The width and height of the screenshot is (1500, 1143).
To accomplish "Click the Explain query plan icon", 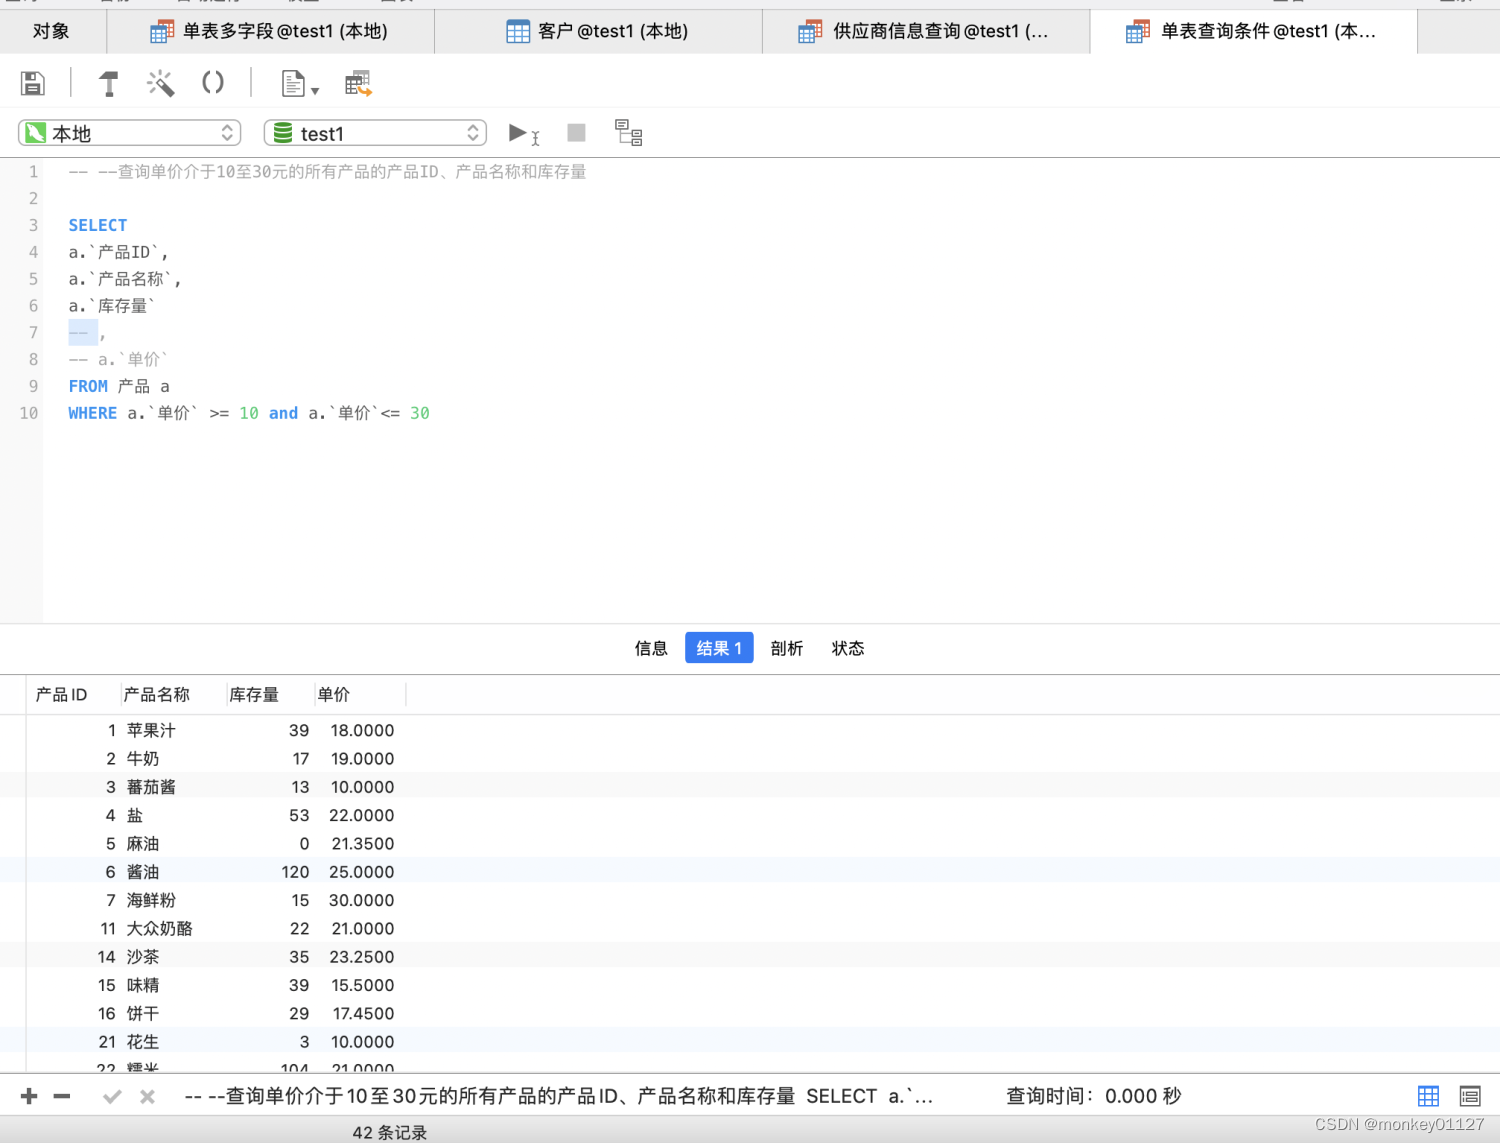I will pos(628,133).
